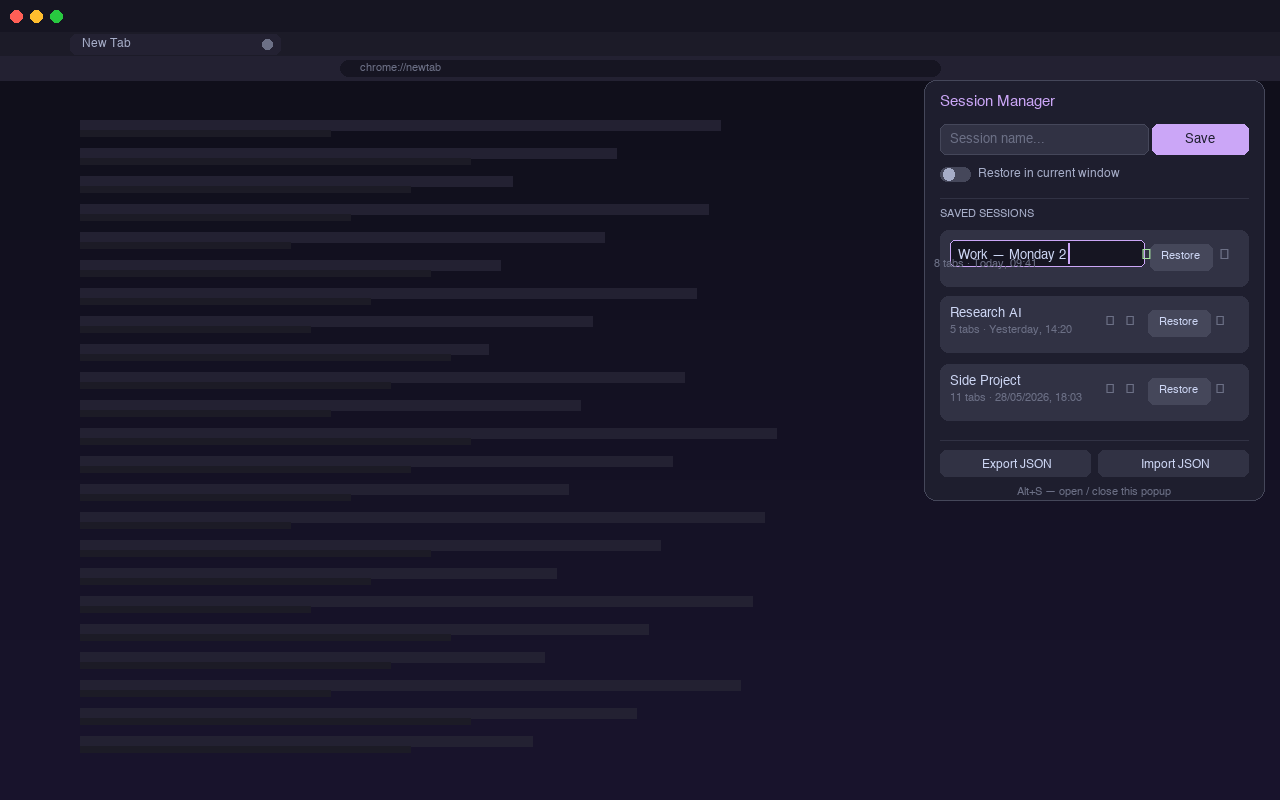
Task: Click the round close dot on the New Tab tab
Action: coord(267,44)
